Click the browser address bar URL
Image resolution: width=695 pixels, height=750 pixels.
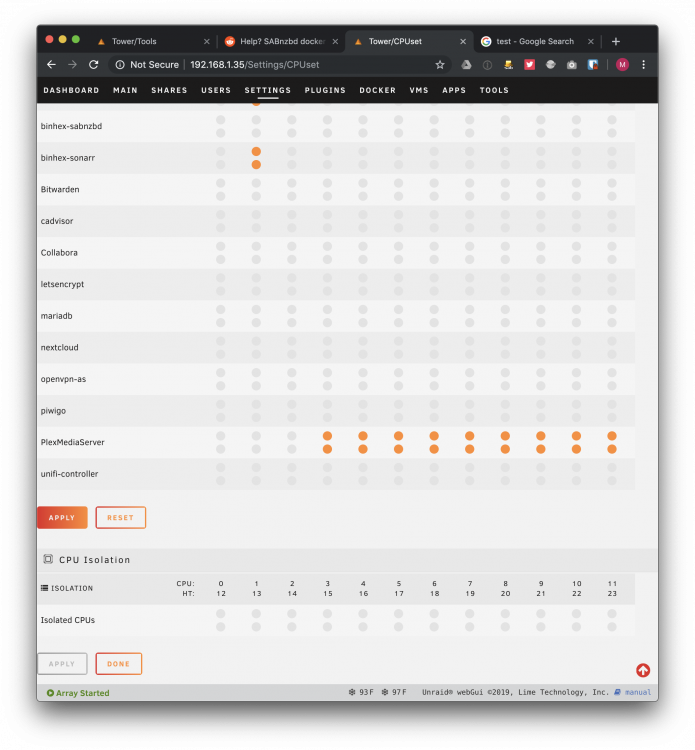pos(254,65)
